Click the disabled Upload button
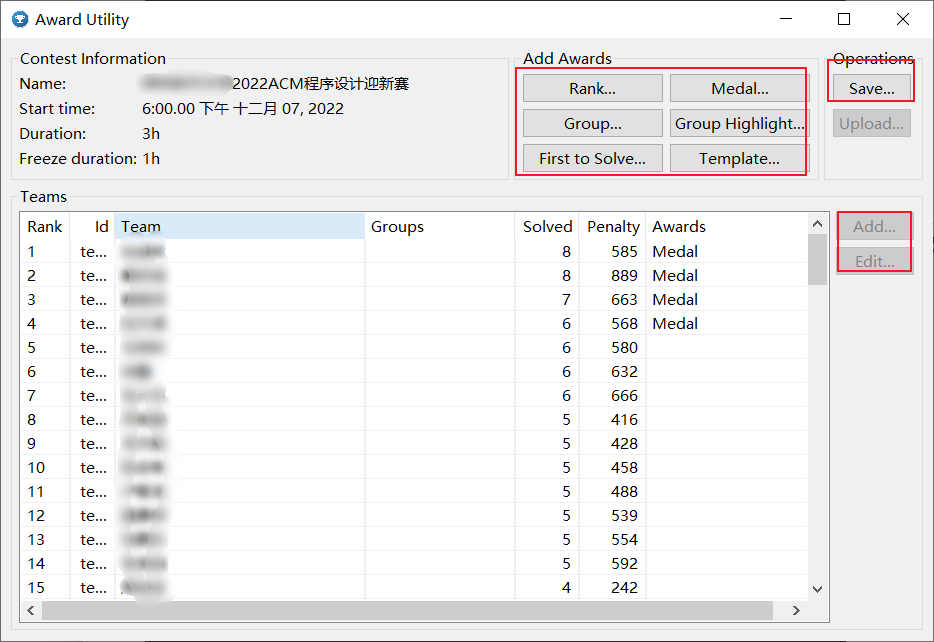 [x=869, y=123]
